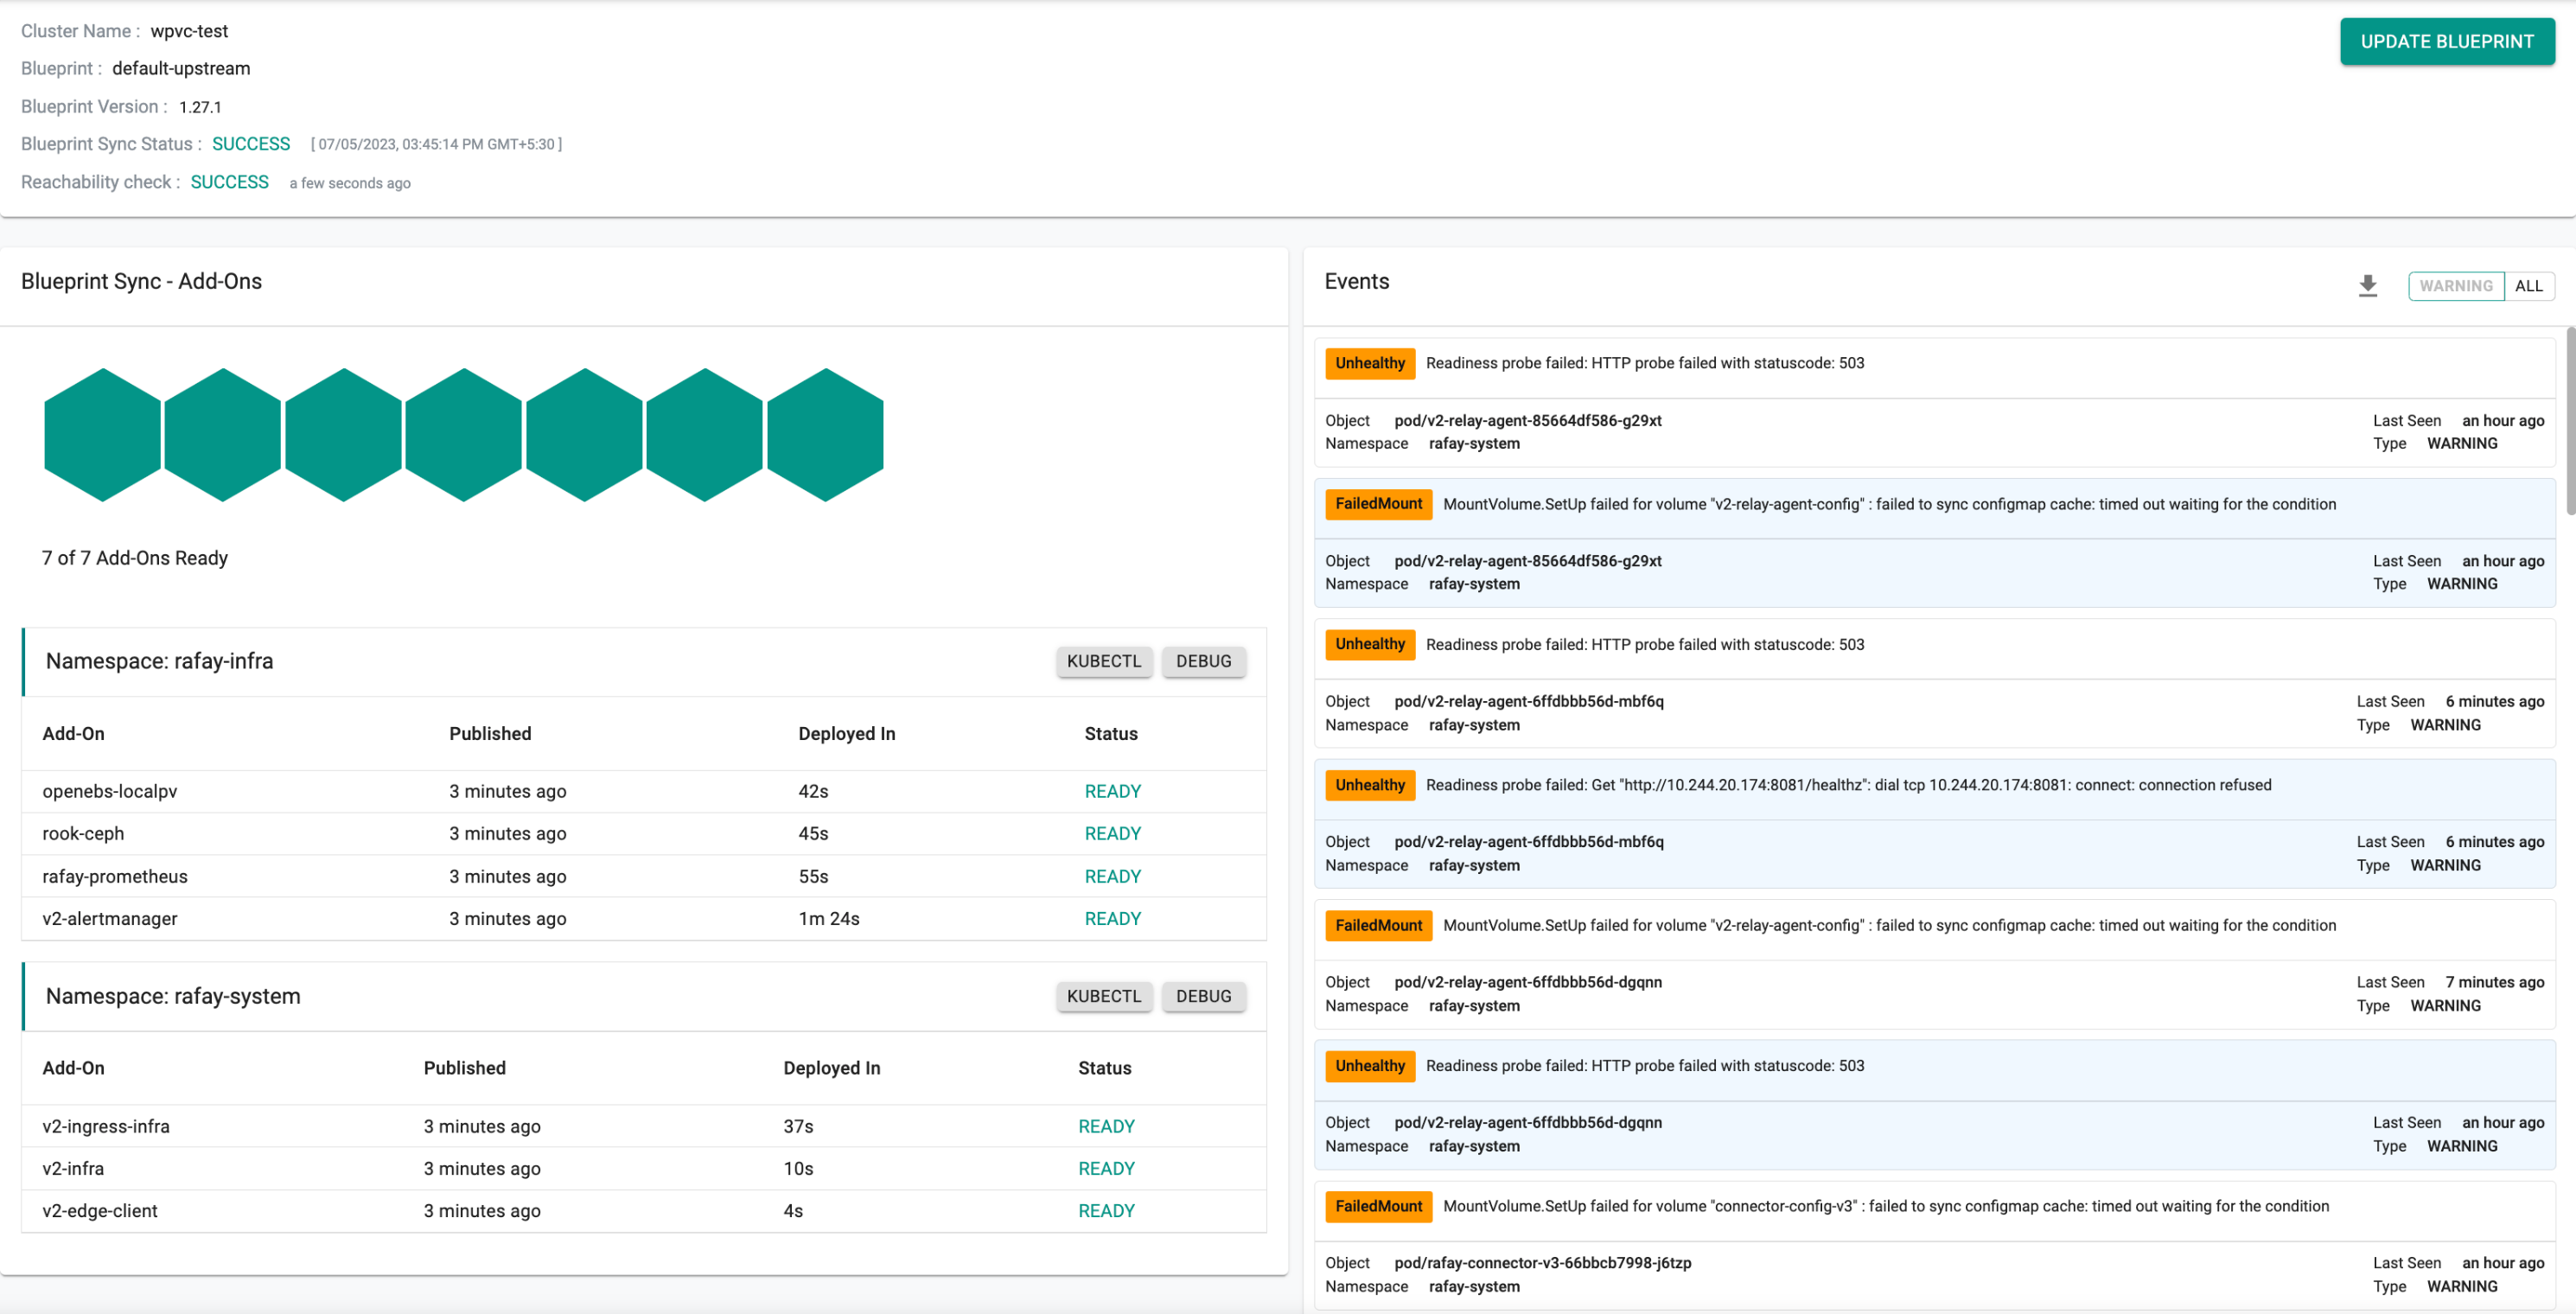Click the SUCCESS reachability status badge
The height and width of the screenshot is (1314, 2576).
click(229, 182)
